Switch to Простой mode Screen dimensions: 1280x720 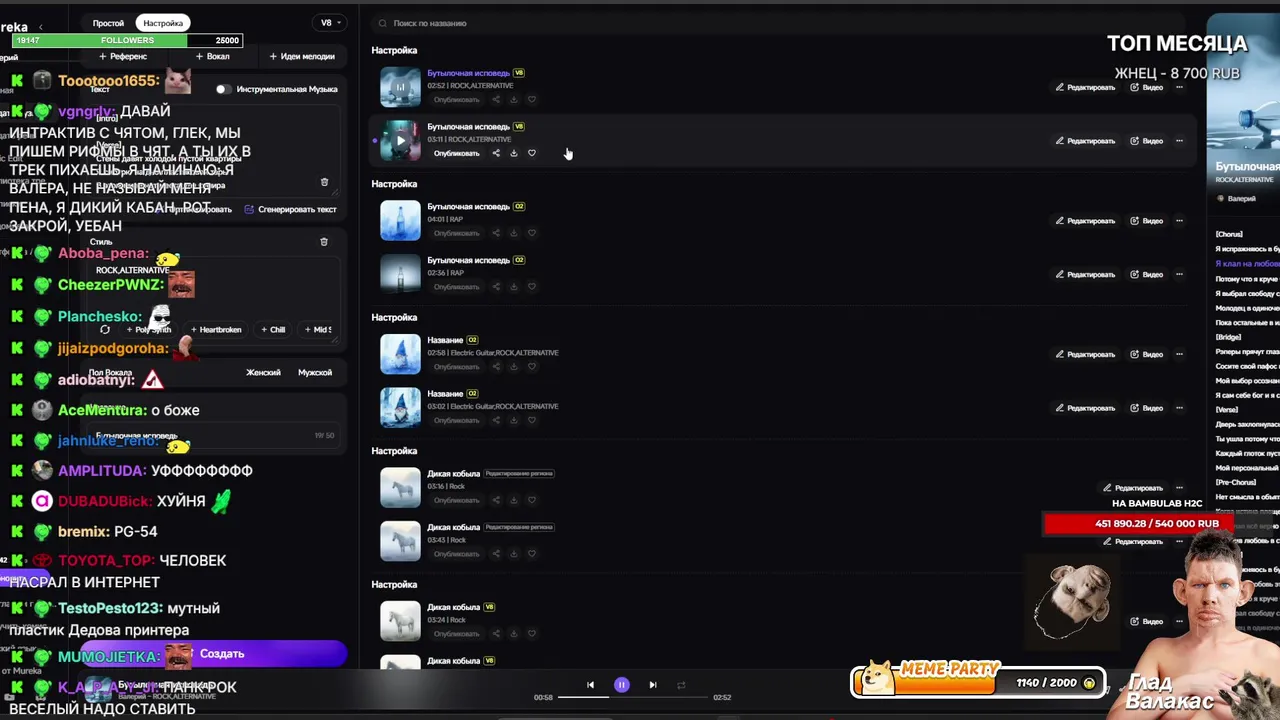(108, 23)
